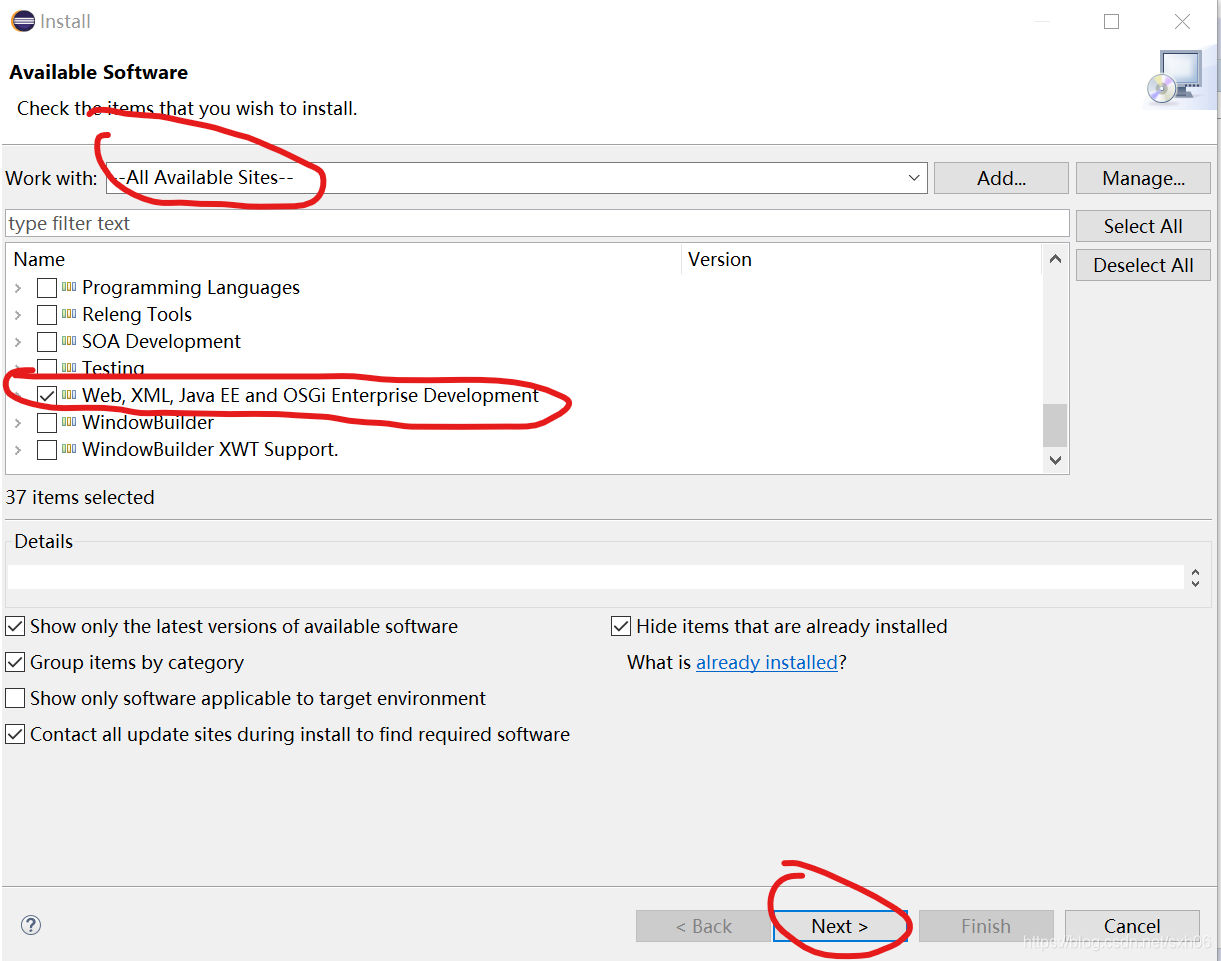Open the help question mark icon

31,925
